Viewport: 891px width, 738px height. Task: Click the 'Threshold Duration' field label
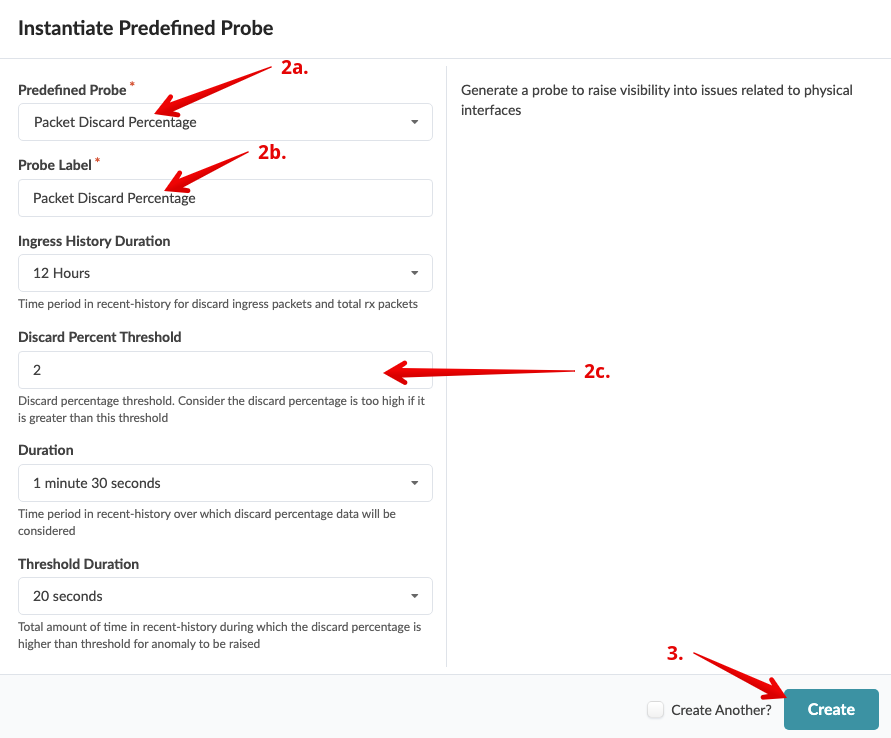(78, 564)
